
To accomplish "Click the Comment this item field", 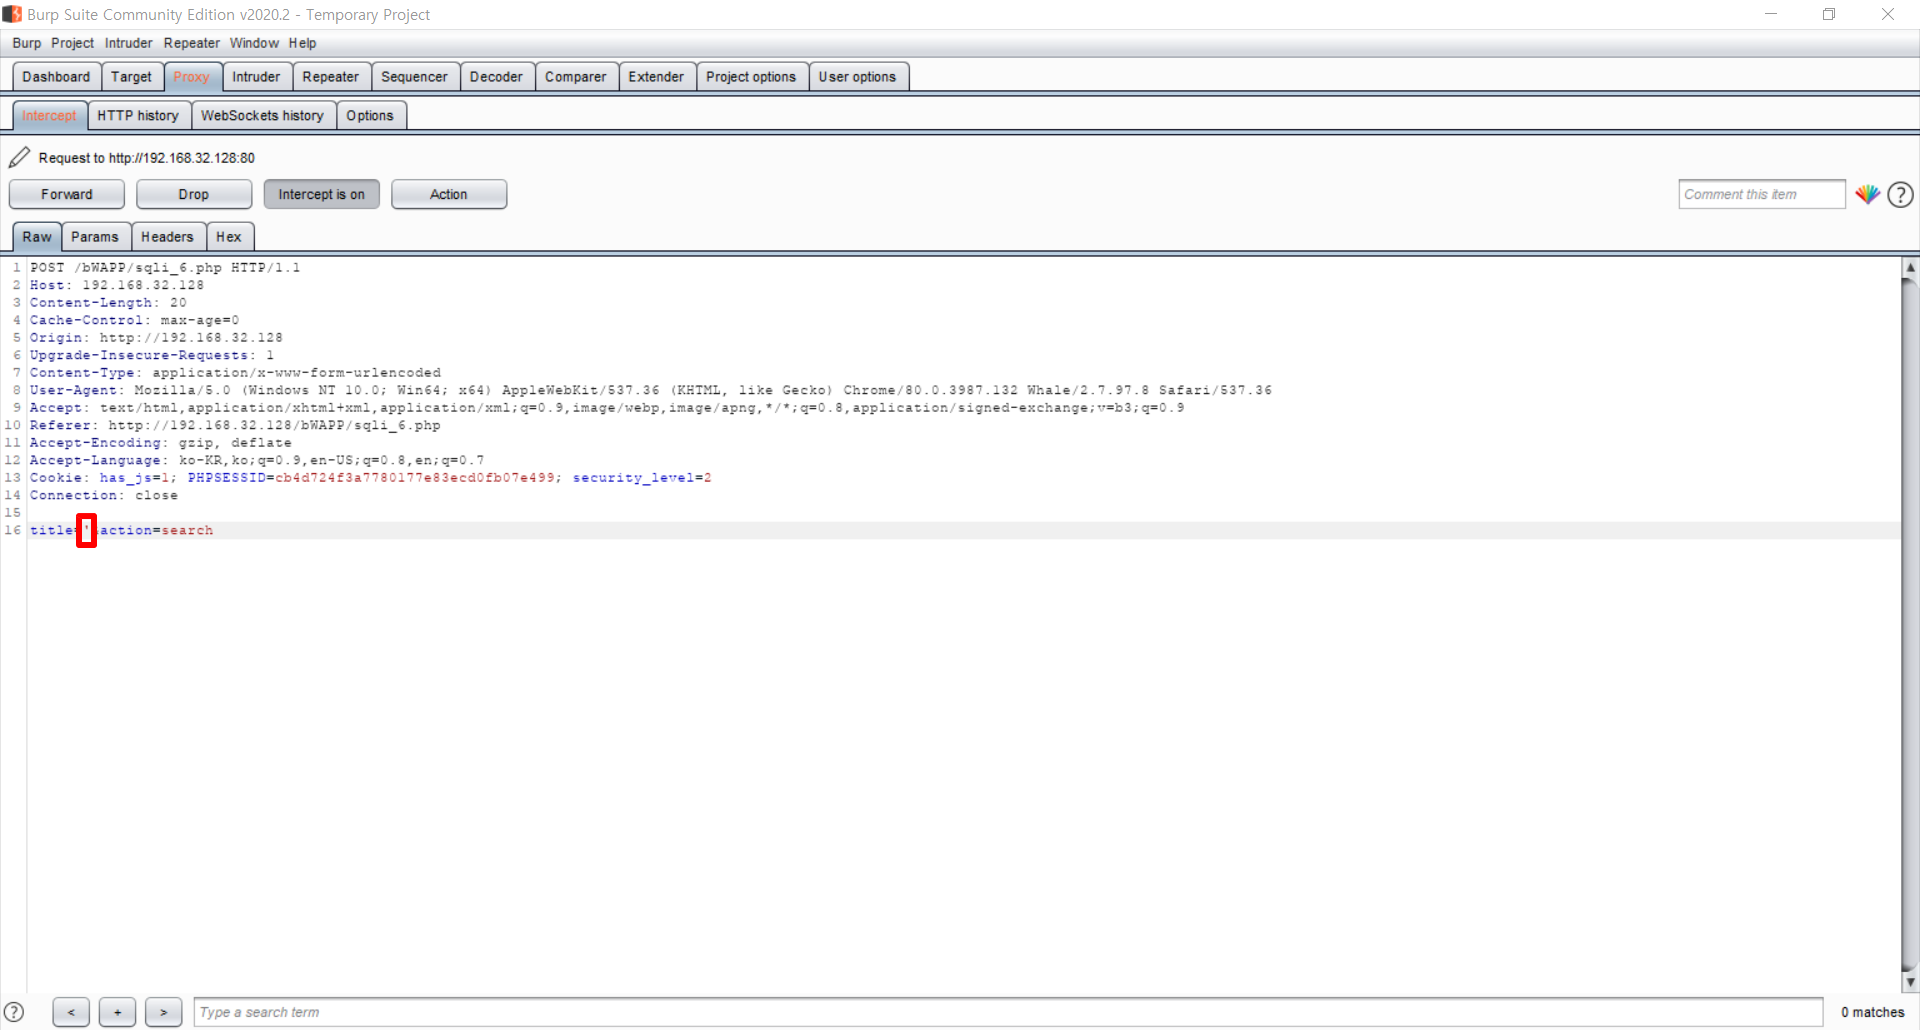I will (x=1761, y=194).
